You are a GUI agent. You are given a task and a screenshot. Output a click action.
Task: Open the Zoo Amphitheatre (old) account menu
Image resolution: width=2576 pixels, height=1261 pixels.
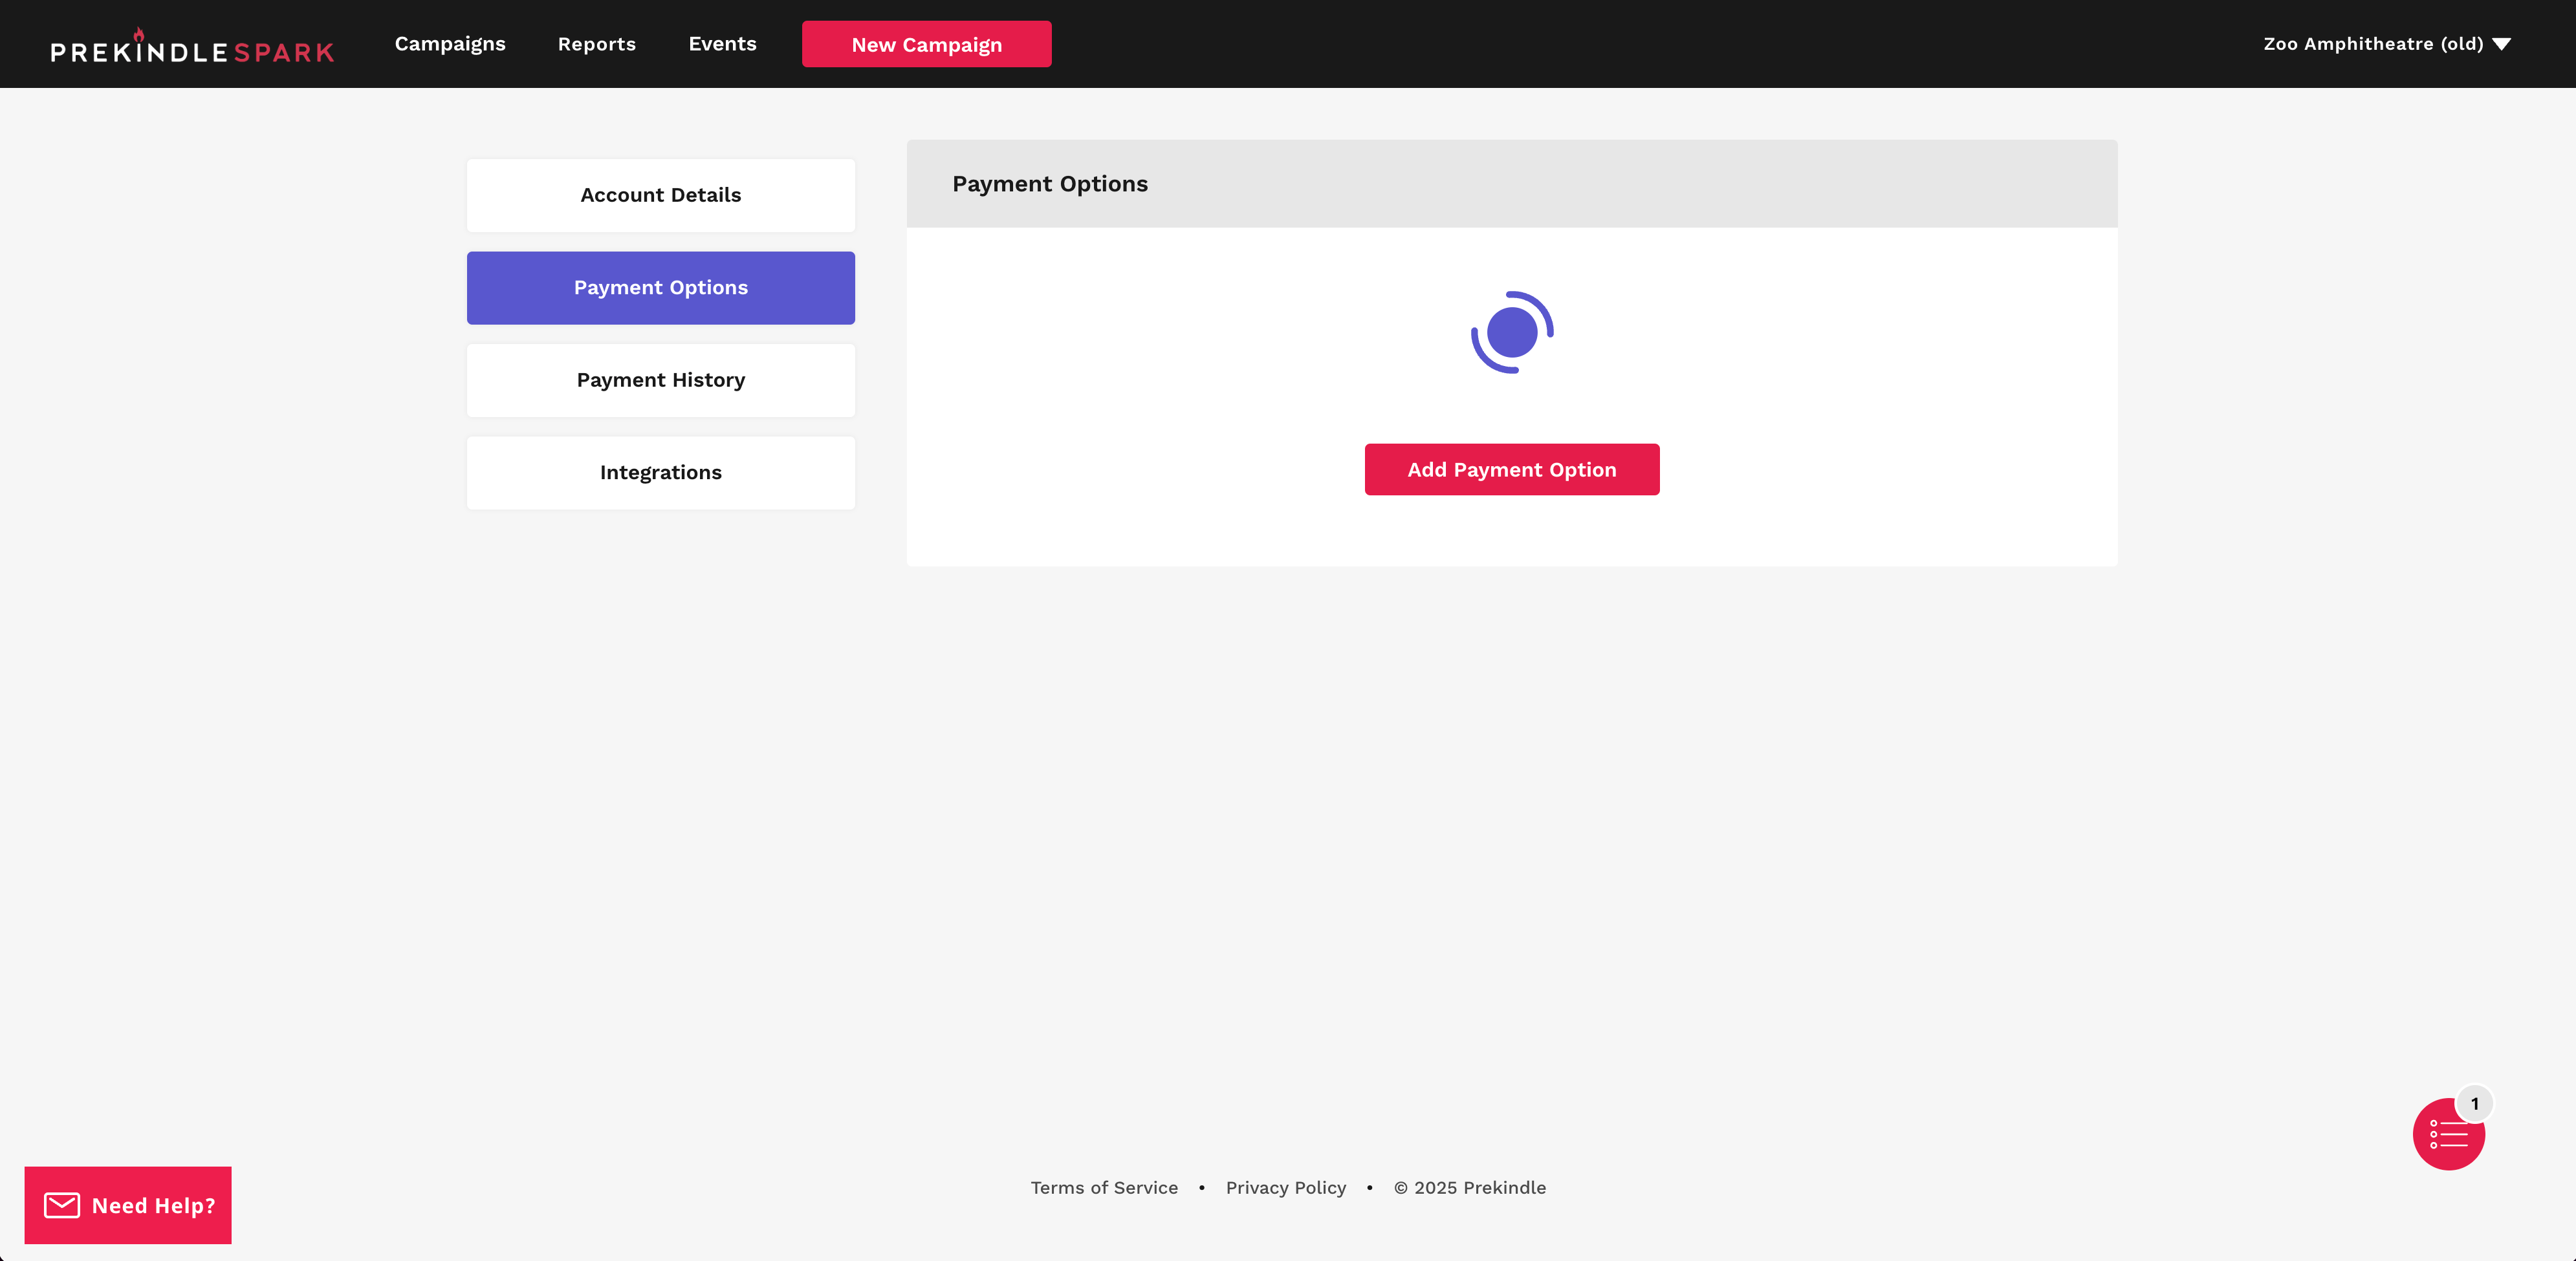(2372, 44)
